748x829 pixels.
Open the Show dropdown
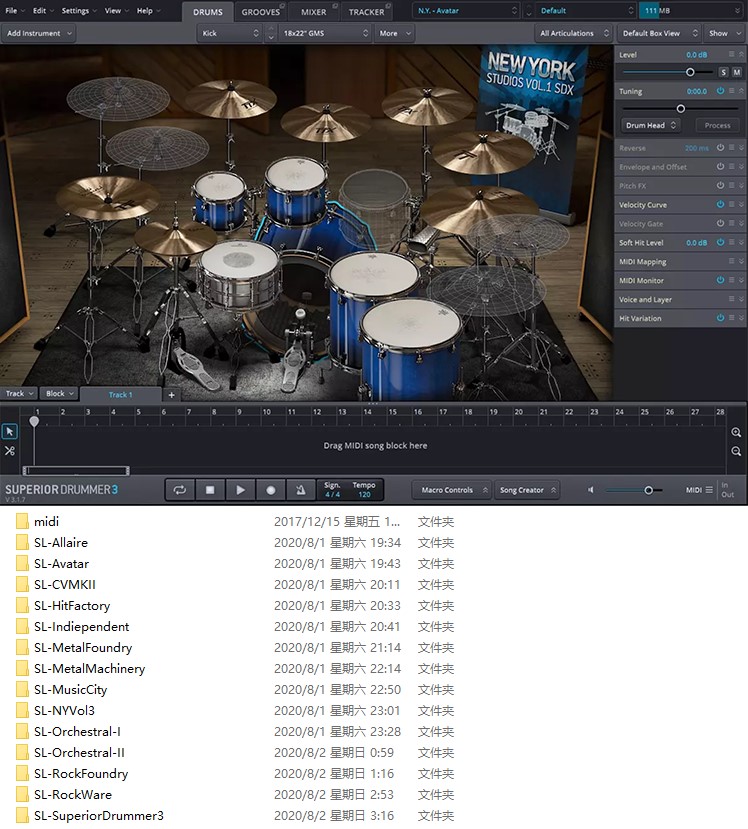pyautogui.click(x=725, y=33)
